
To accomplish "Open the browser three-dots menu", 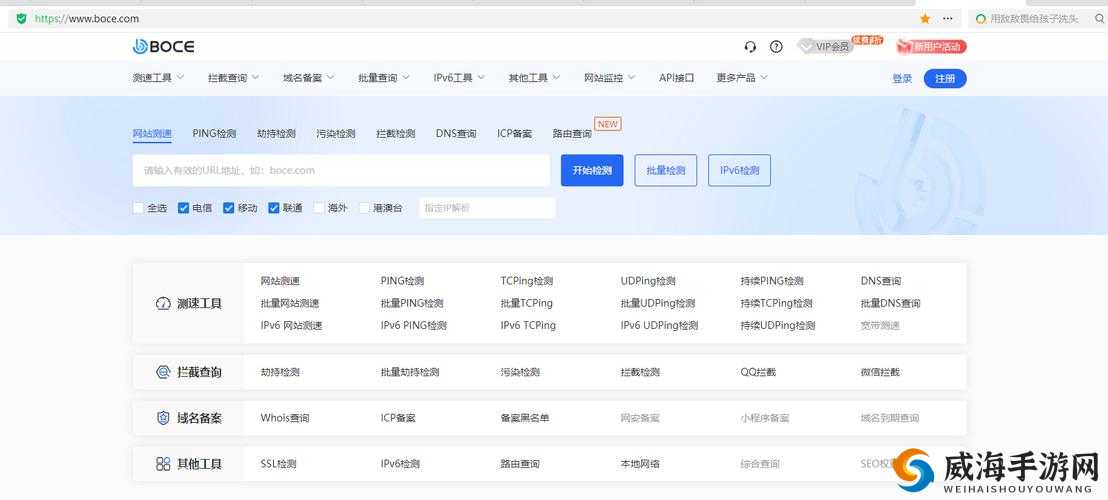I will (x=947, y=18).
